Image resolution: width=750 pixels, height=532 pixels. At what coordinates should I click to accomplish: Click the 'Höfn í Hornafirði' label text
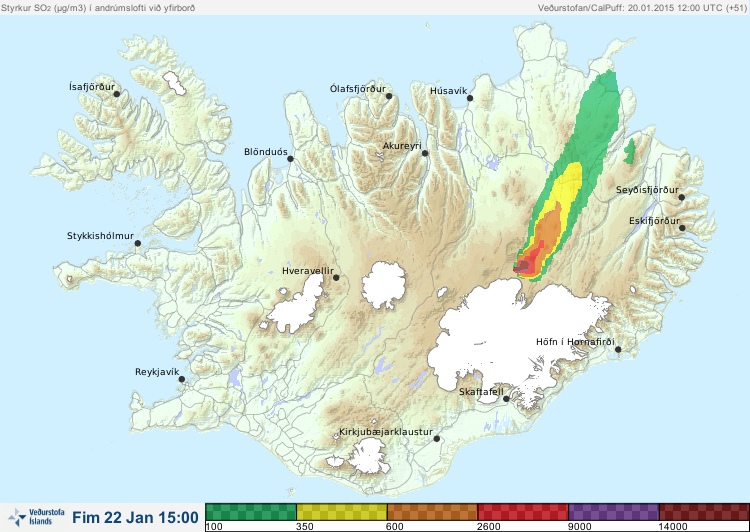point(575,342)
